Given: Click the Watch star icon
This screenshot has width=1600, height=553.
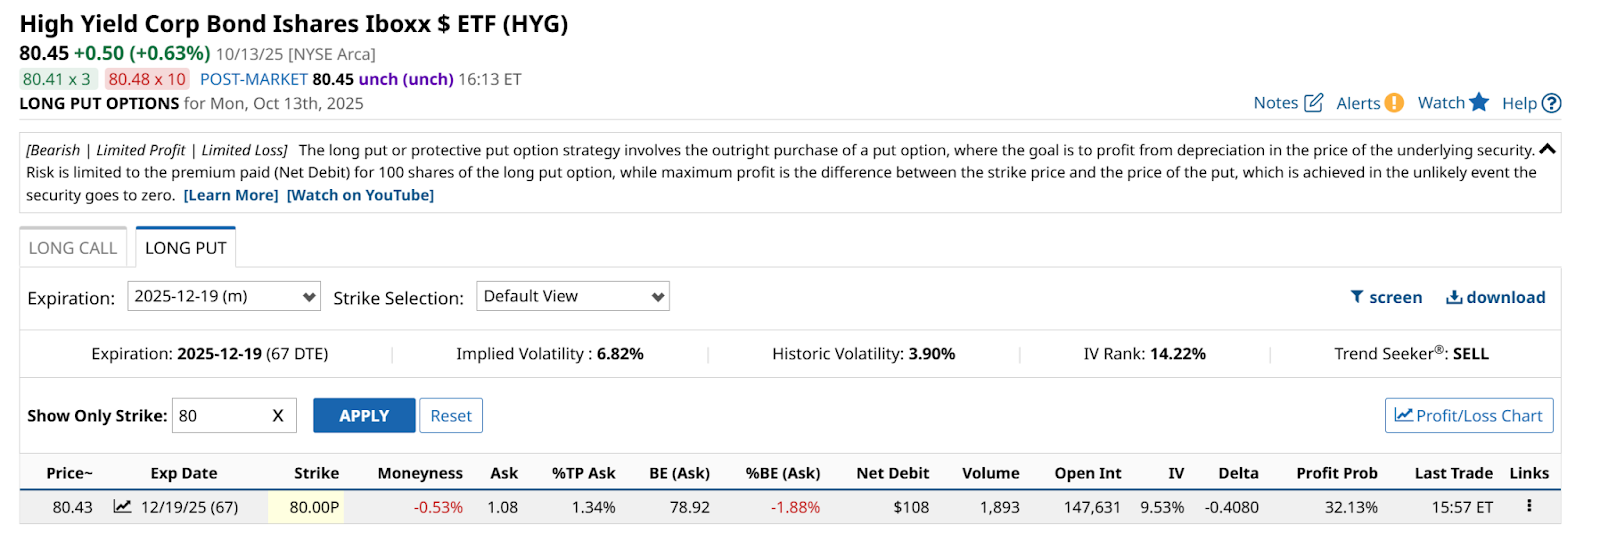Looking at the screenshot, I should pos(1480,102).
